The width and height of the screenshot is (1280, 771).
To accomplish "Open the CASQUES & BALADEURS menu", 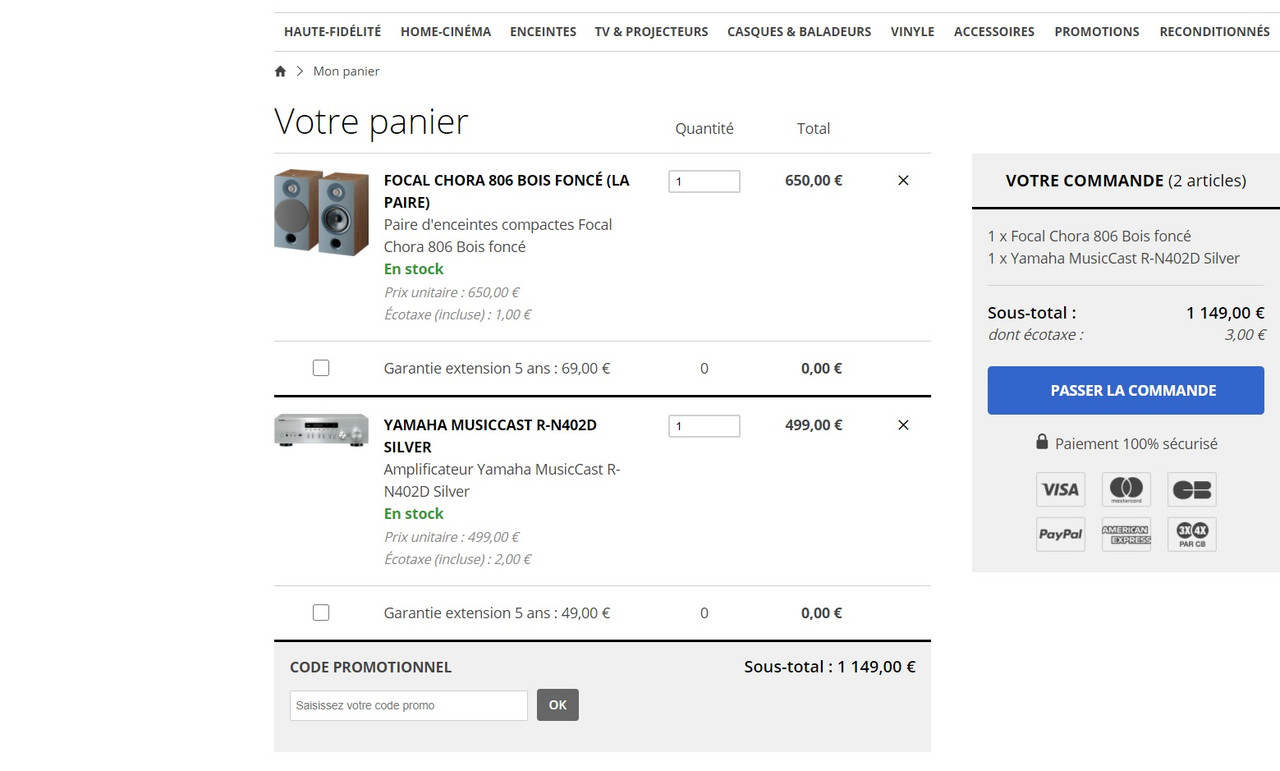I will pos(799,32).
